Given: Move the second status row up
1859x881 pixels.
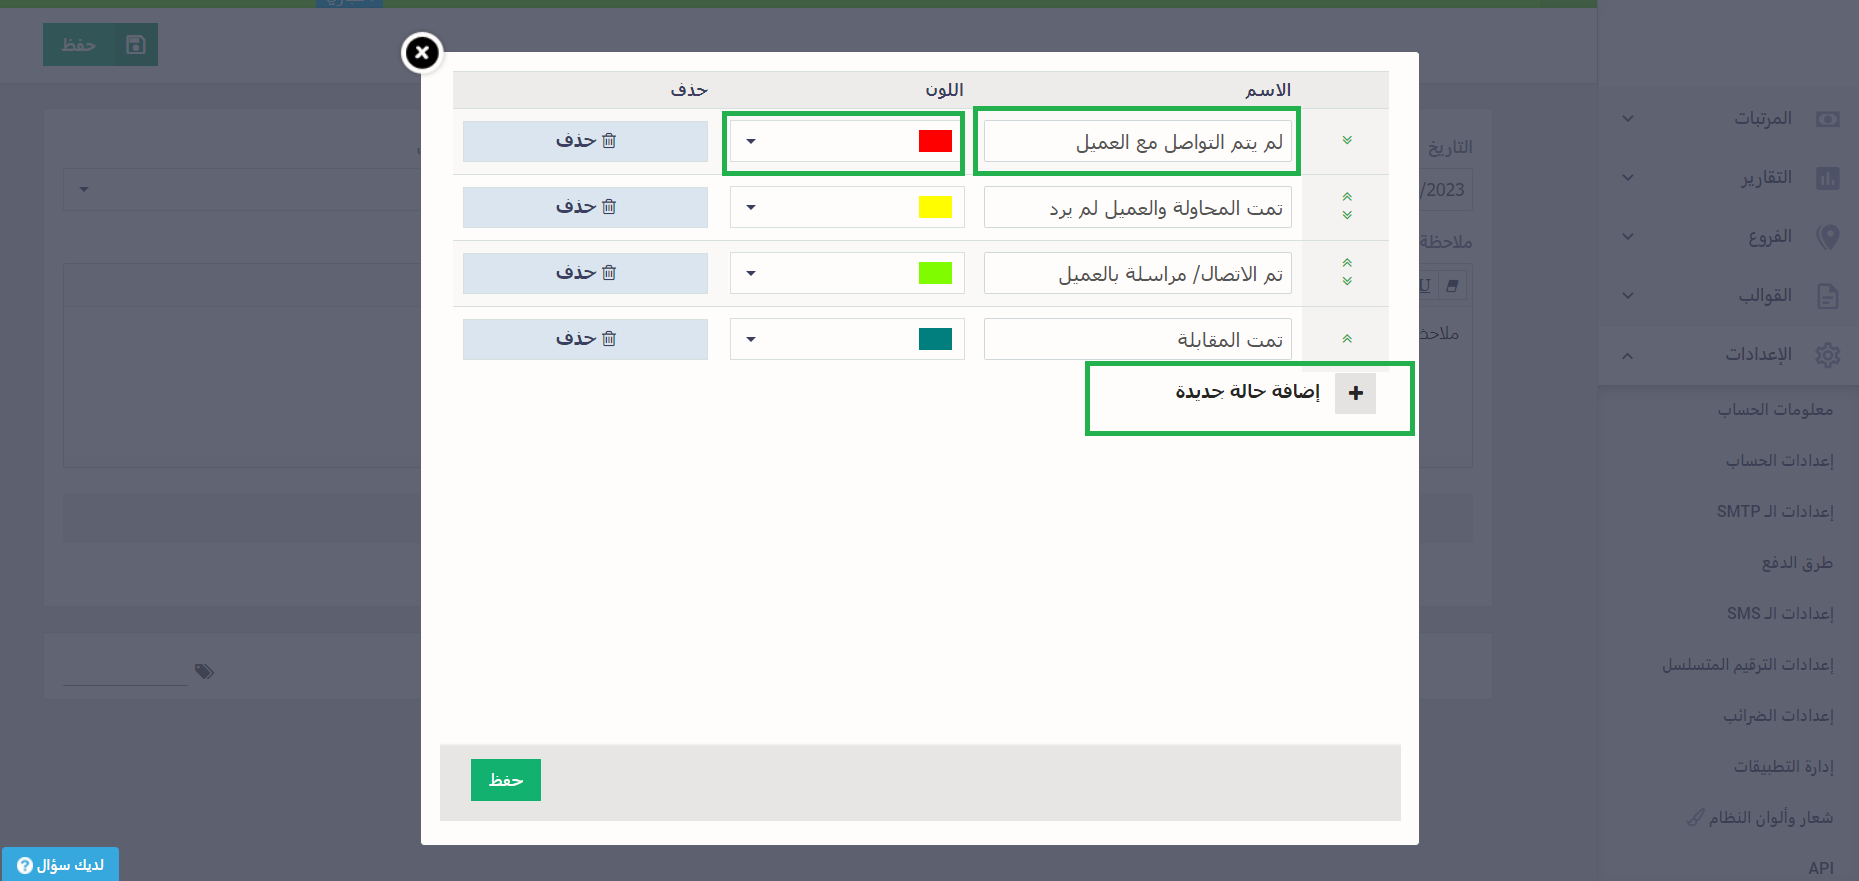Looking at the screenshot, I should [1347, 197].
